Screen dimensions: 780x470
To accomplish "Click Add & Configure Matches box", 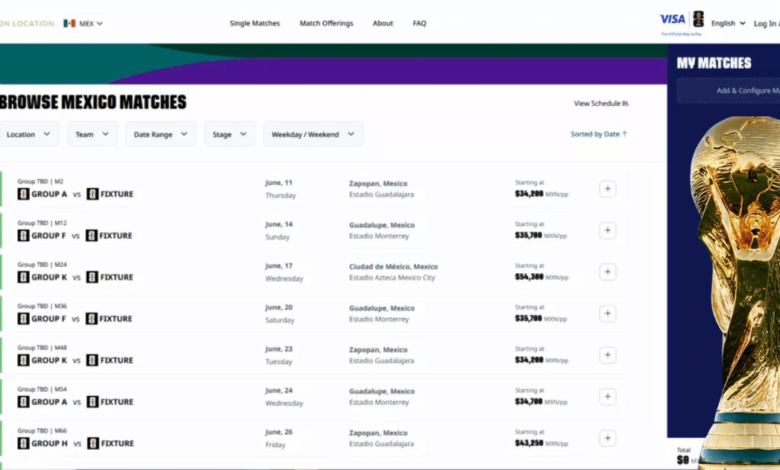I will tap(728, 91).
